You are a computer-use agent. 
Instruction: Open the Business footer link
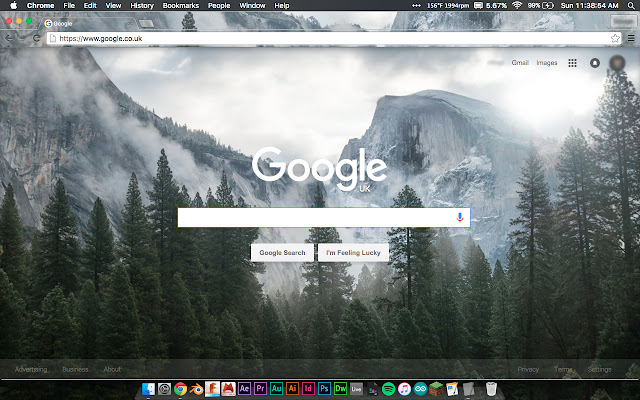75,369
